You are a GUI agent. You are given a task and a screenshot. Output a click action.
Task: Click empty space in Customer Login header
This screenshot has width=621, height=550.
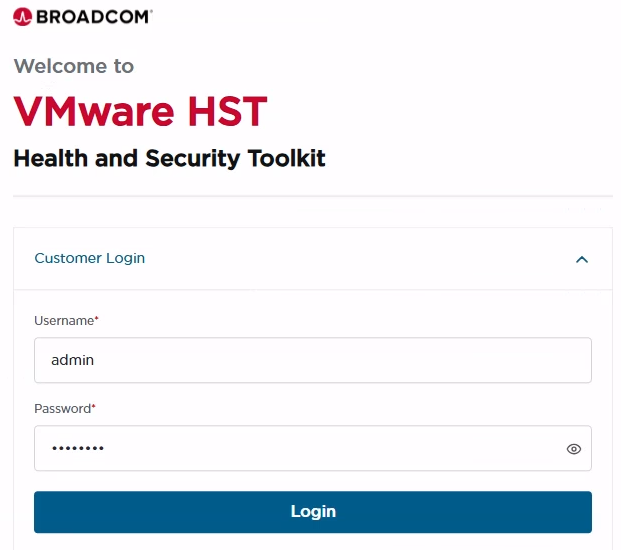coord(350,258)
